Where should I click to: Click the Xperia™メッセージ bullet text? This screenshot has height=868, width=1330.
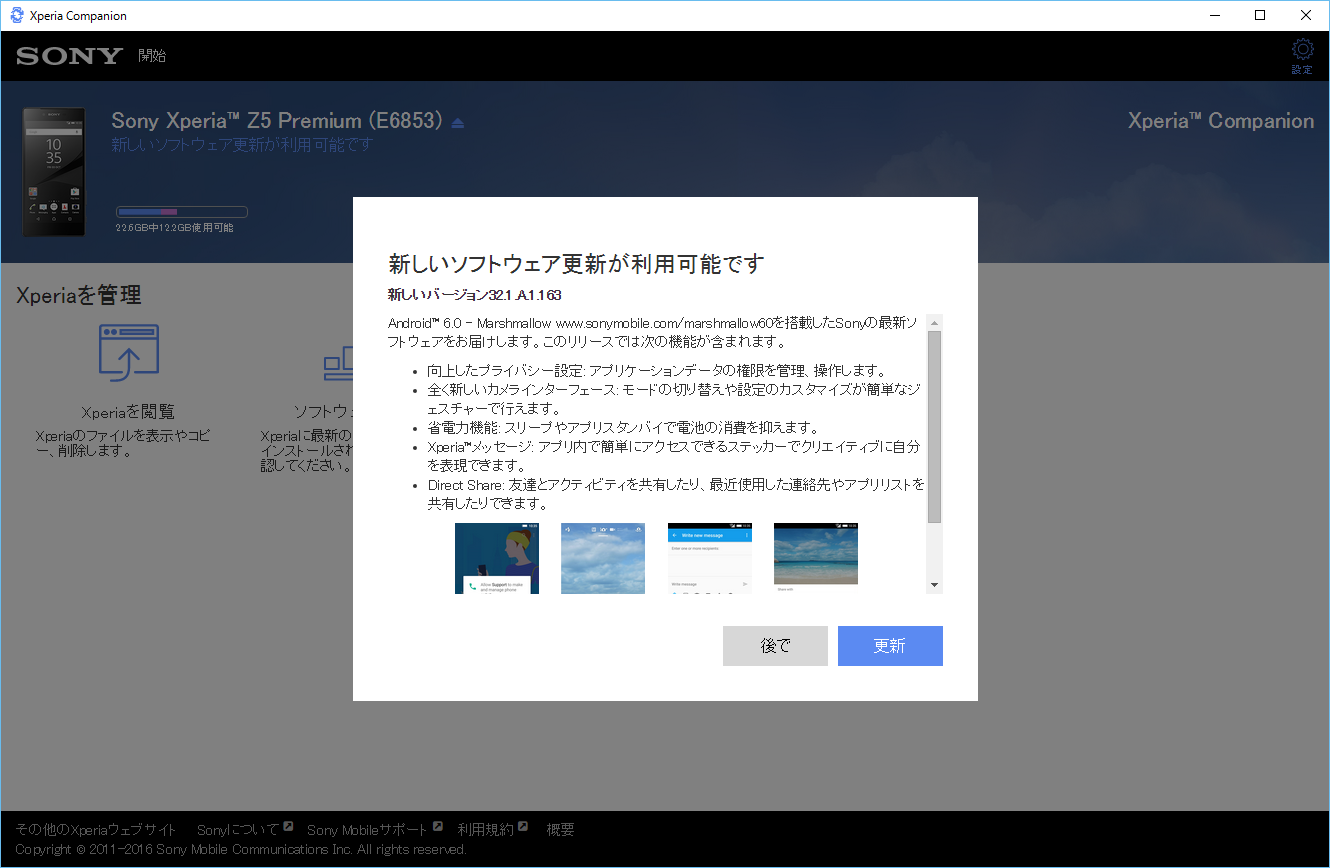[674, 456]
